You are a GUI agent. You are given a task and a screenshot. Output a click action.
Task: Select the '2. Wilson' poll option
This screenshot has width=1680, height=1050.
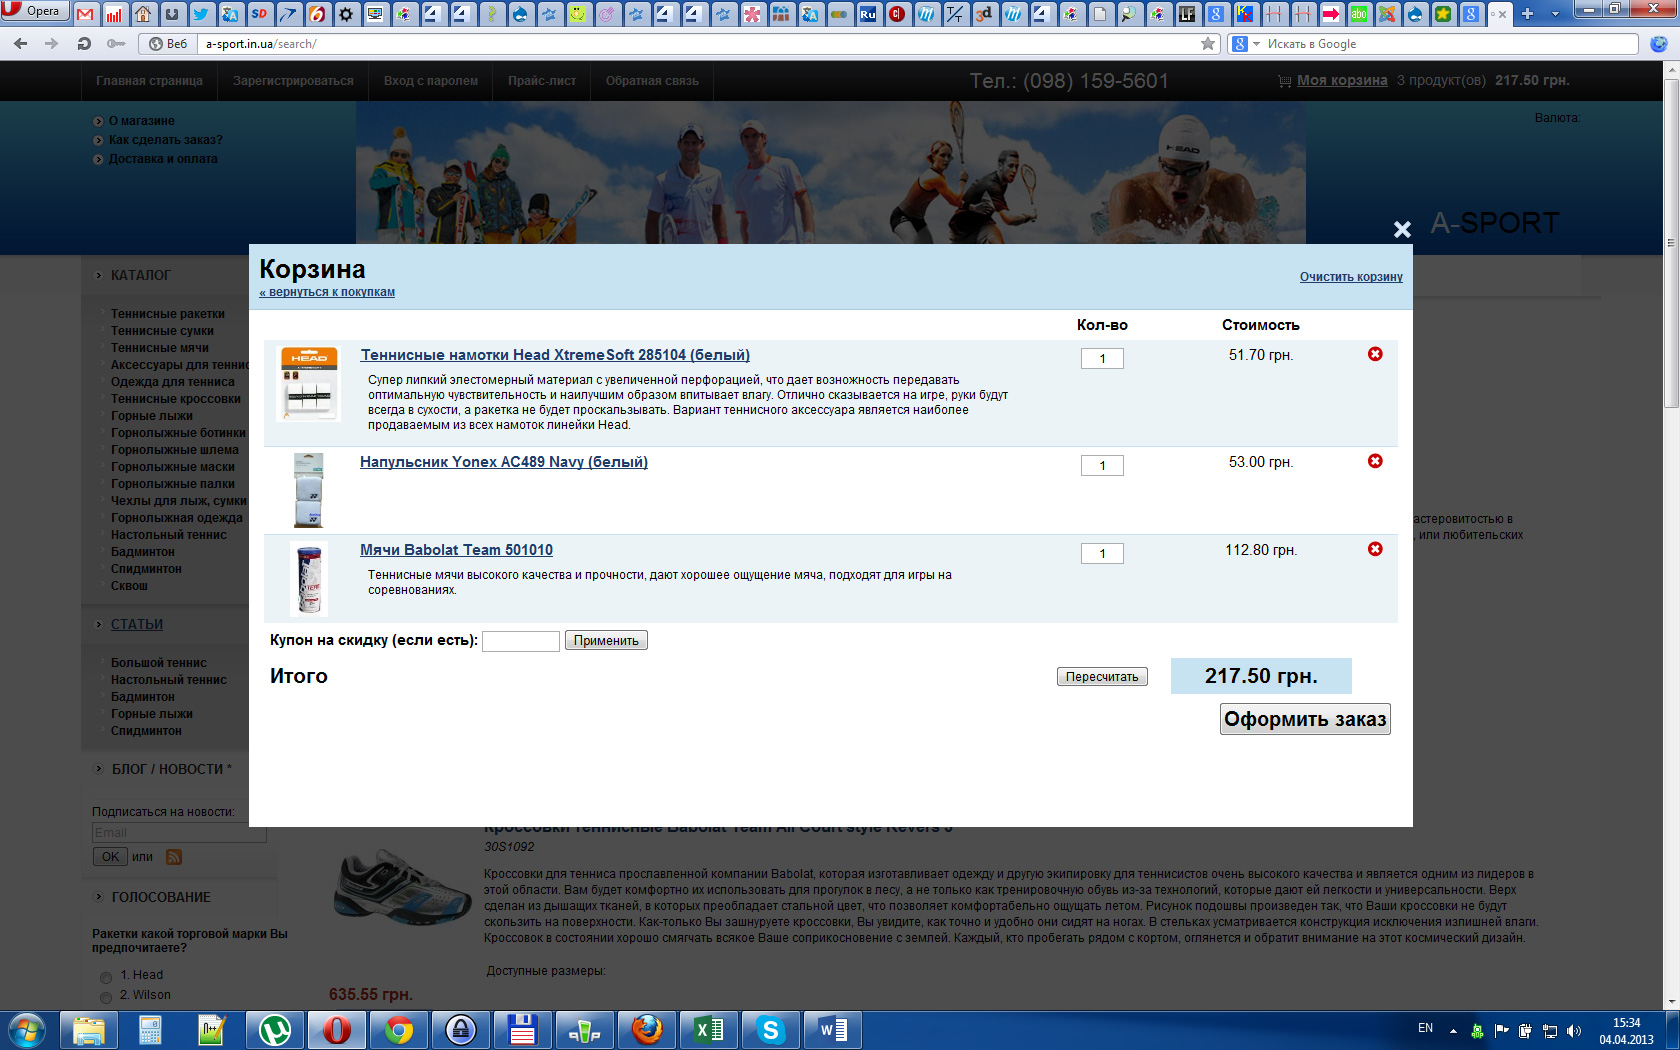tap(106, 997)
